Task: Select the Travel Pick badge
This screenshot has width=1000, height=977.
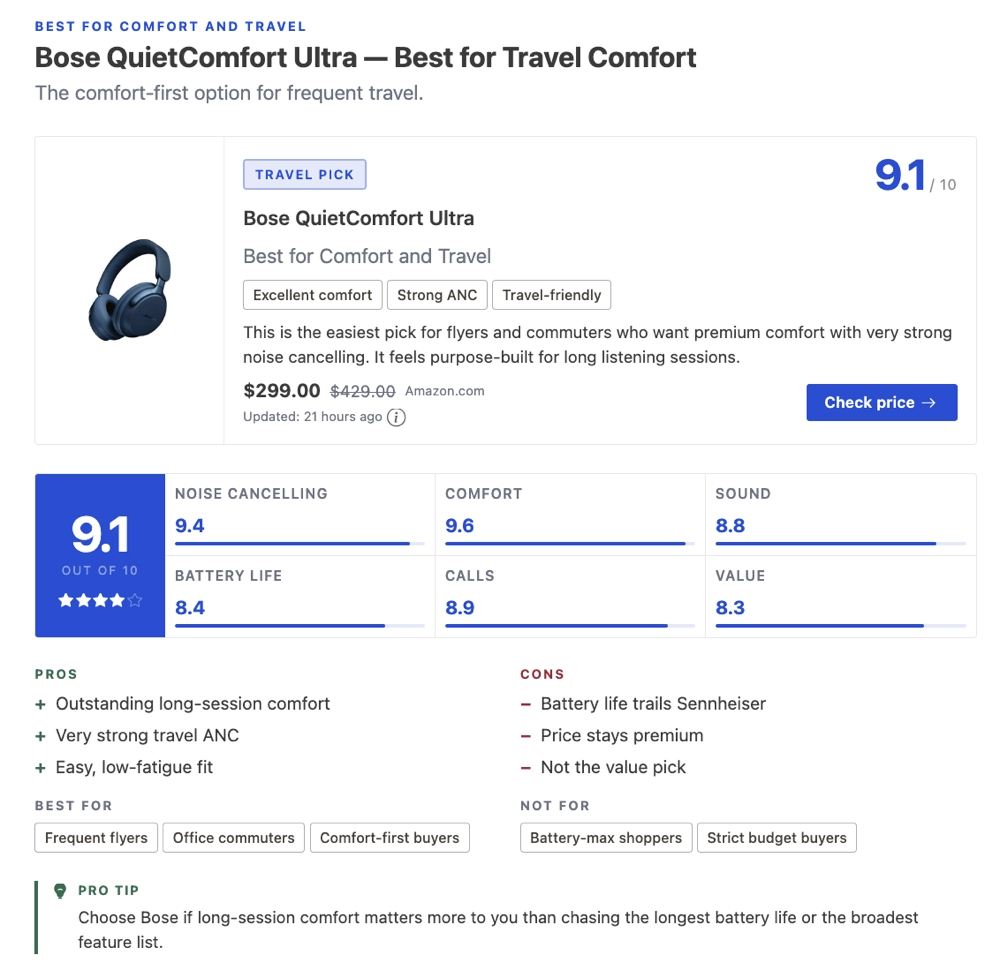Action: (304, 175)
